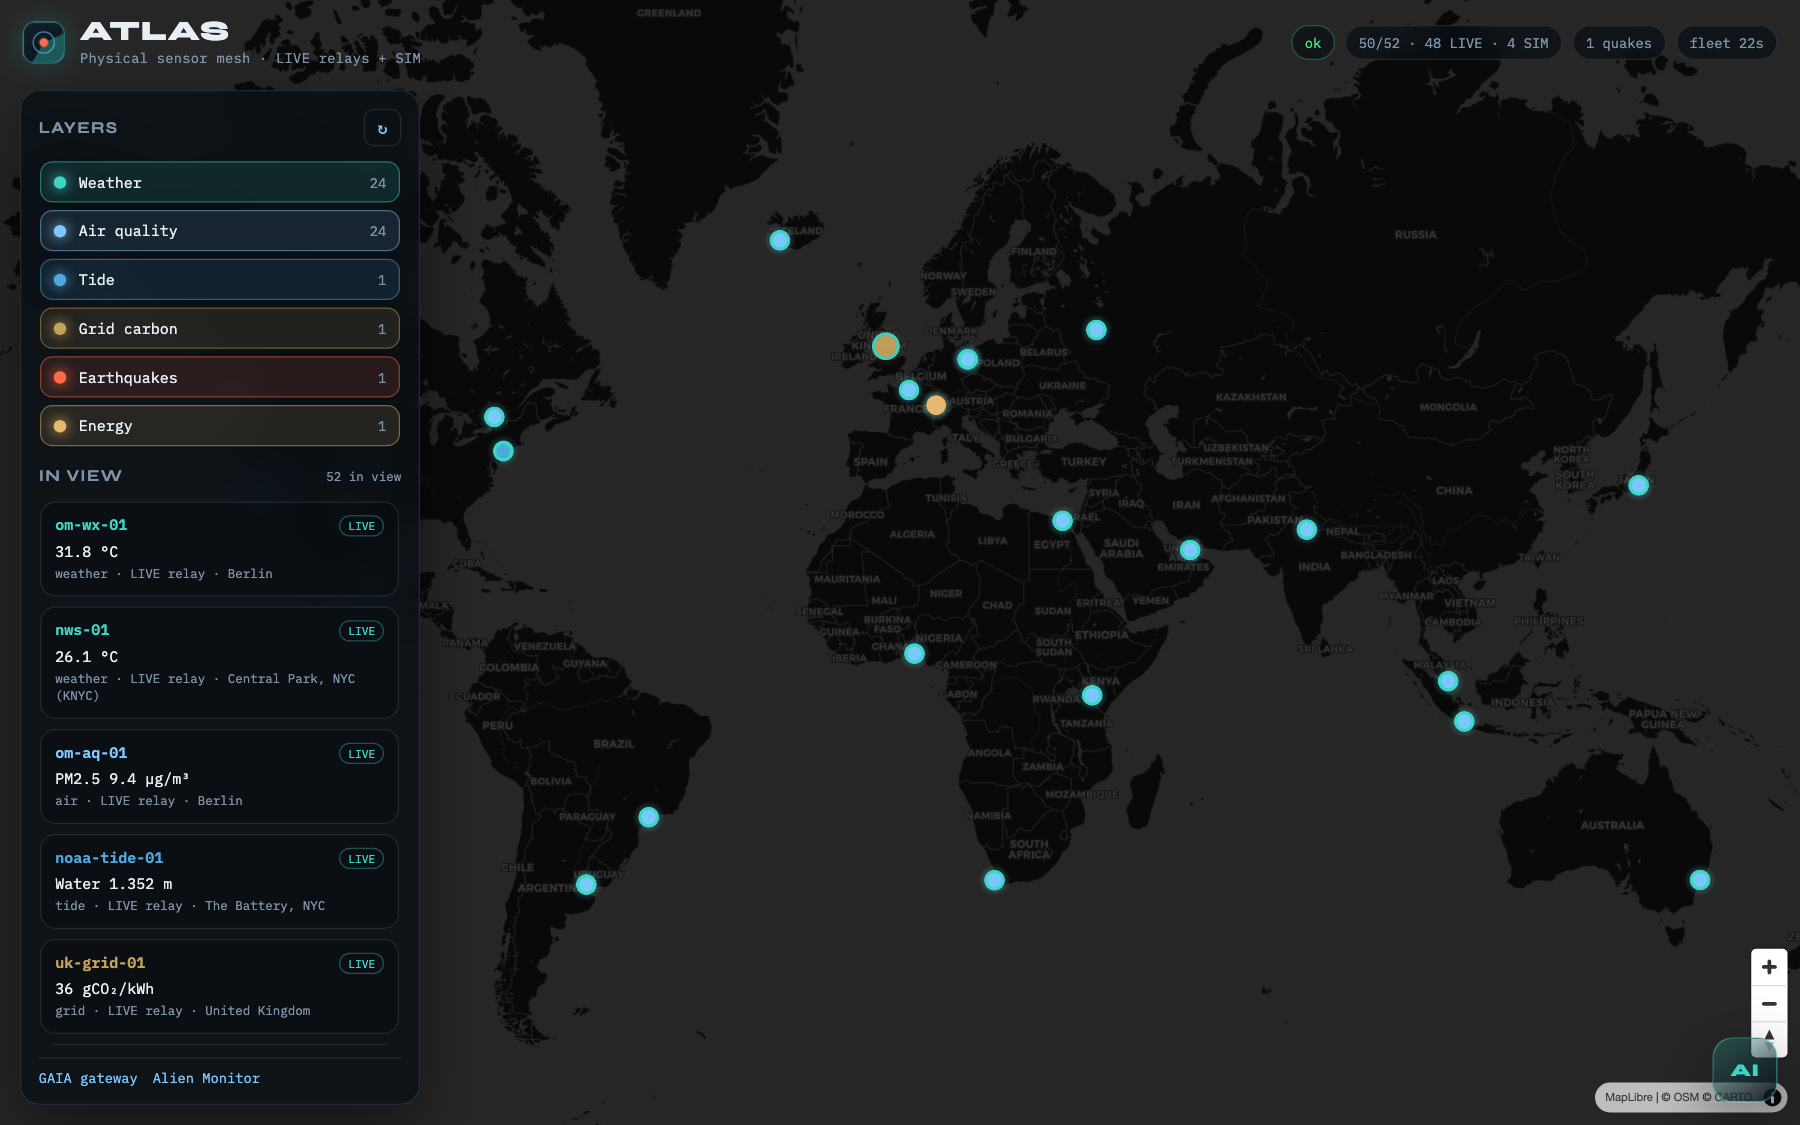Toggle the Weather layer
Screen dimensions: 1800x1125
click(220, 183)
